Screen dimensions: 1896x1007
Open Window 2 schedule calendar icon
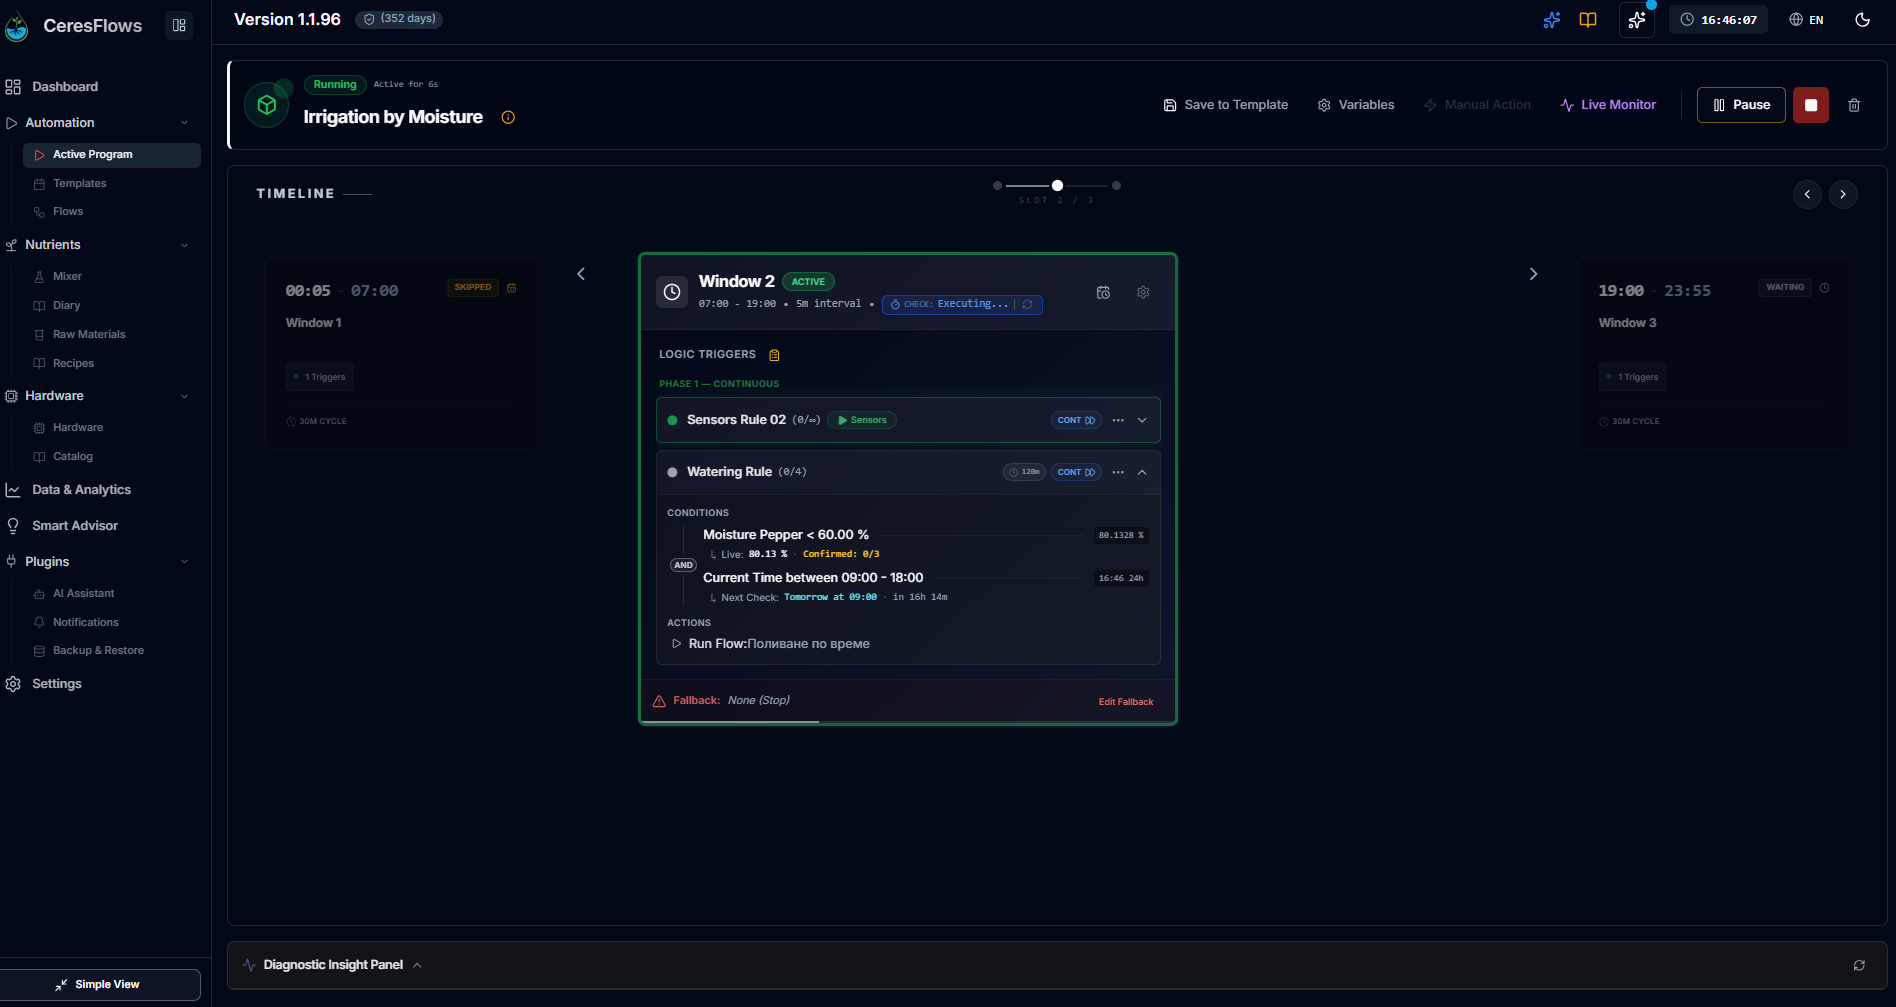(x=1103, y=292)
